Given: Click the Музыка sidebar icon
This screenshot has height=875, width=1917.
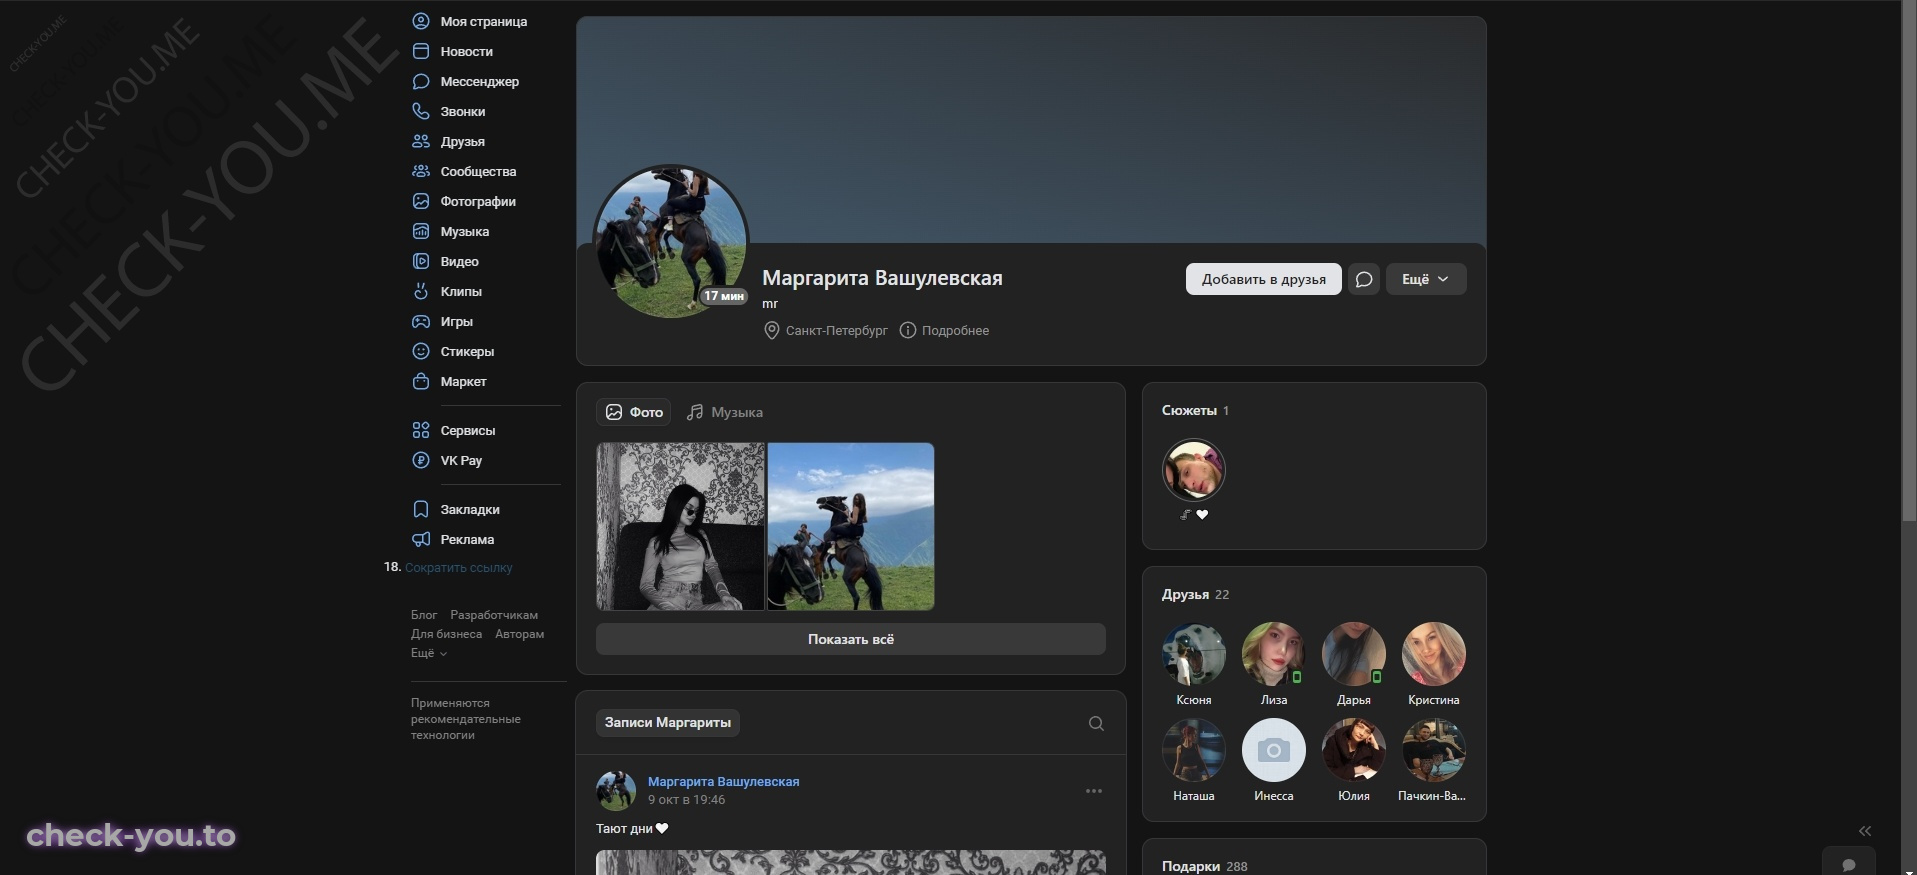Looking at the screenshot, I should pos(421,231).
